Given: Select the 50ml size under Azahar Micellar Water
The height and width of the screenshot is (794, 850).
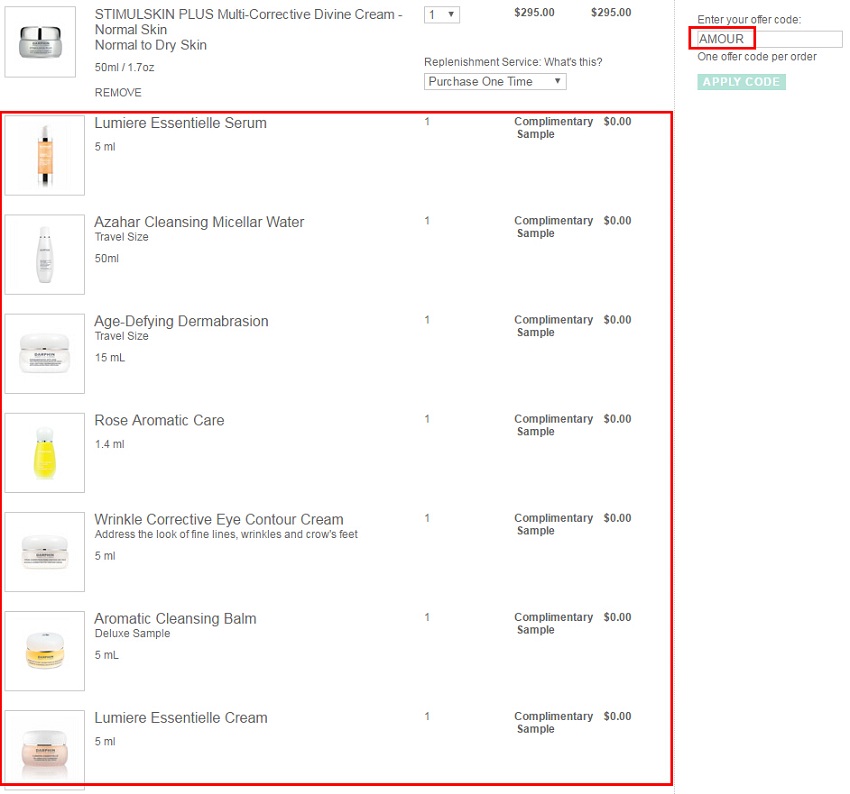Looking at the screenshot, I should point(107,259).
